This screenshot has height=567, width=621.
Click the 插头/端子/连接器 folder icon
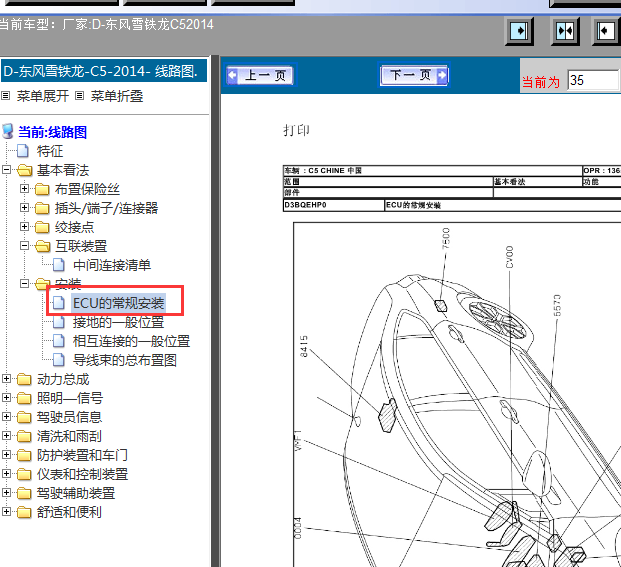[42, 209]
